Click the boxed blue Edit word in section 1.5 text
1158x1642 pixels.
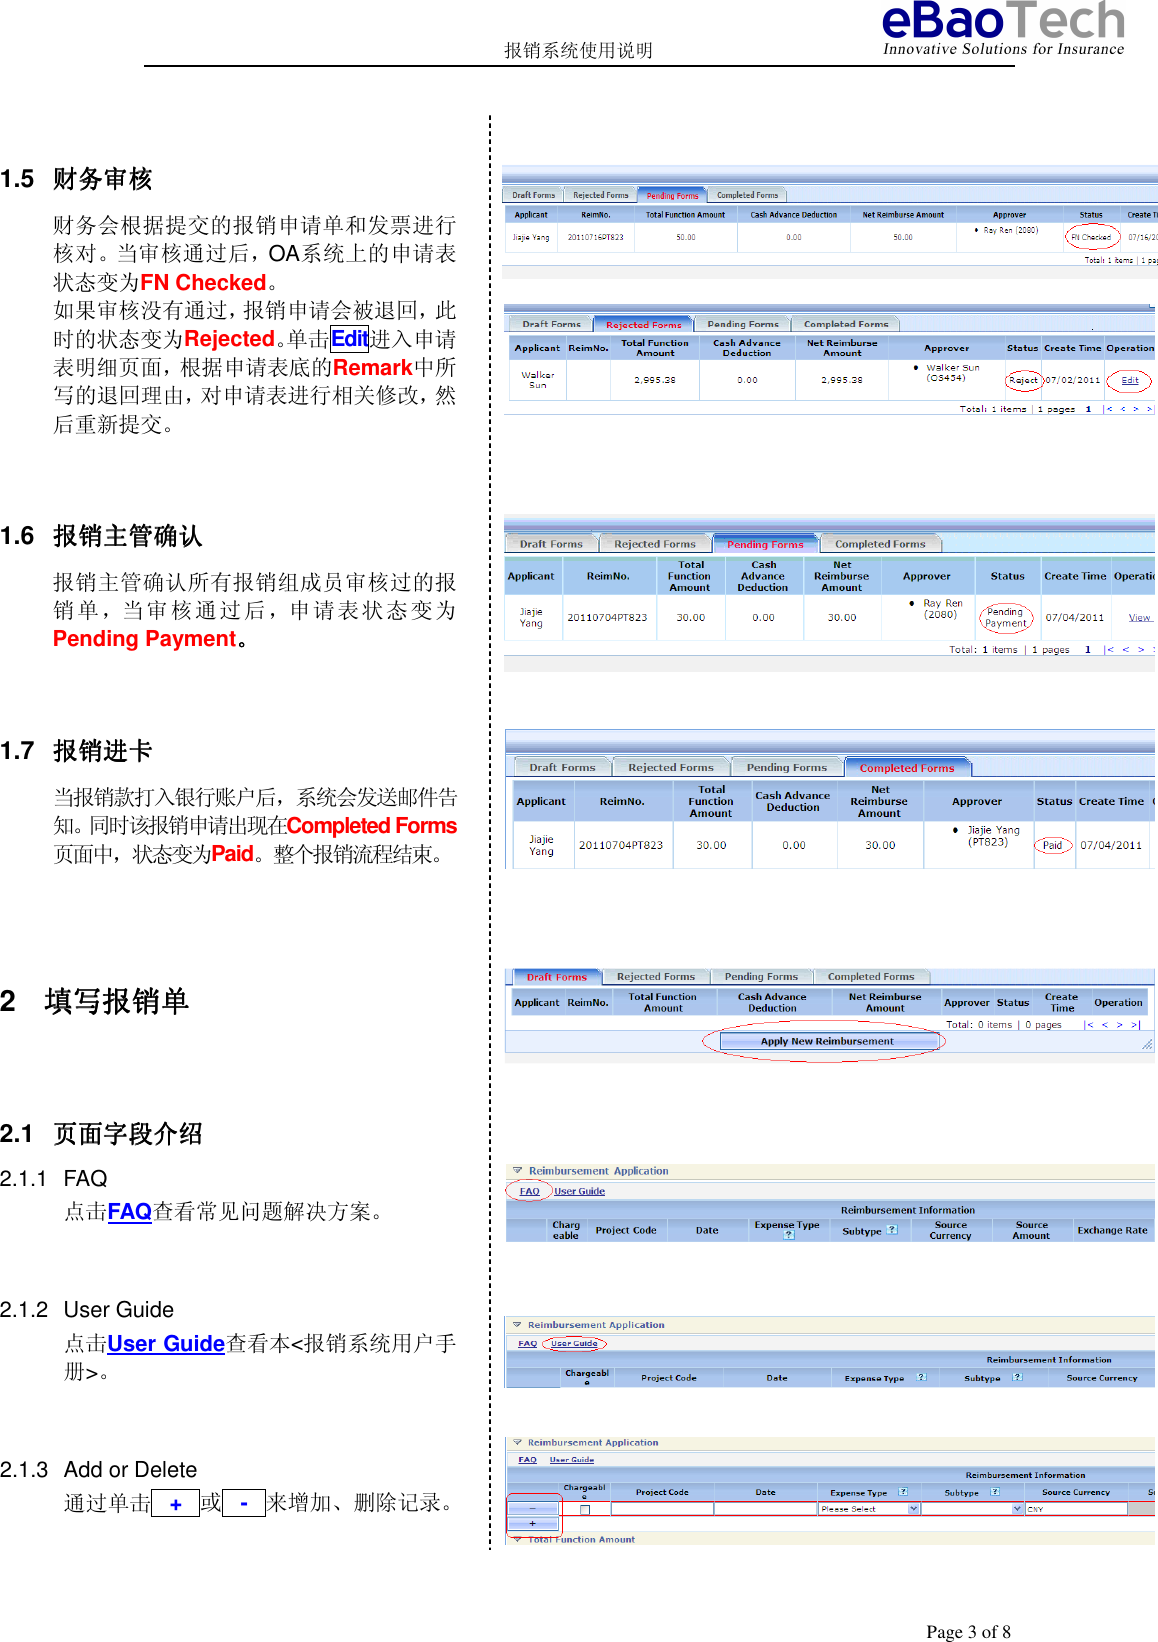click(349, 339)
